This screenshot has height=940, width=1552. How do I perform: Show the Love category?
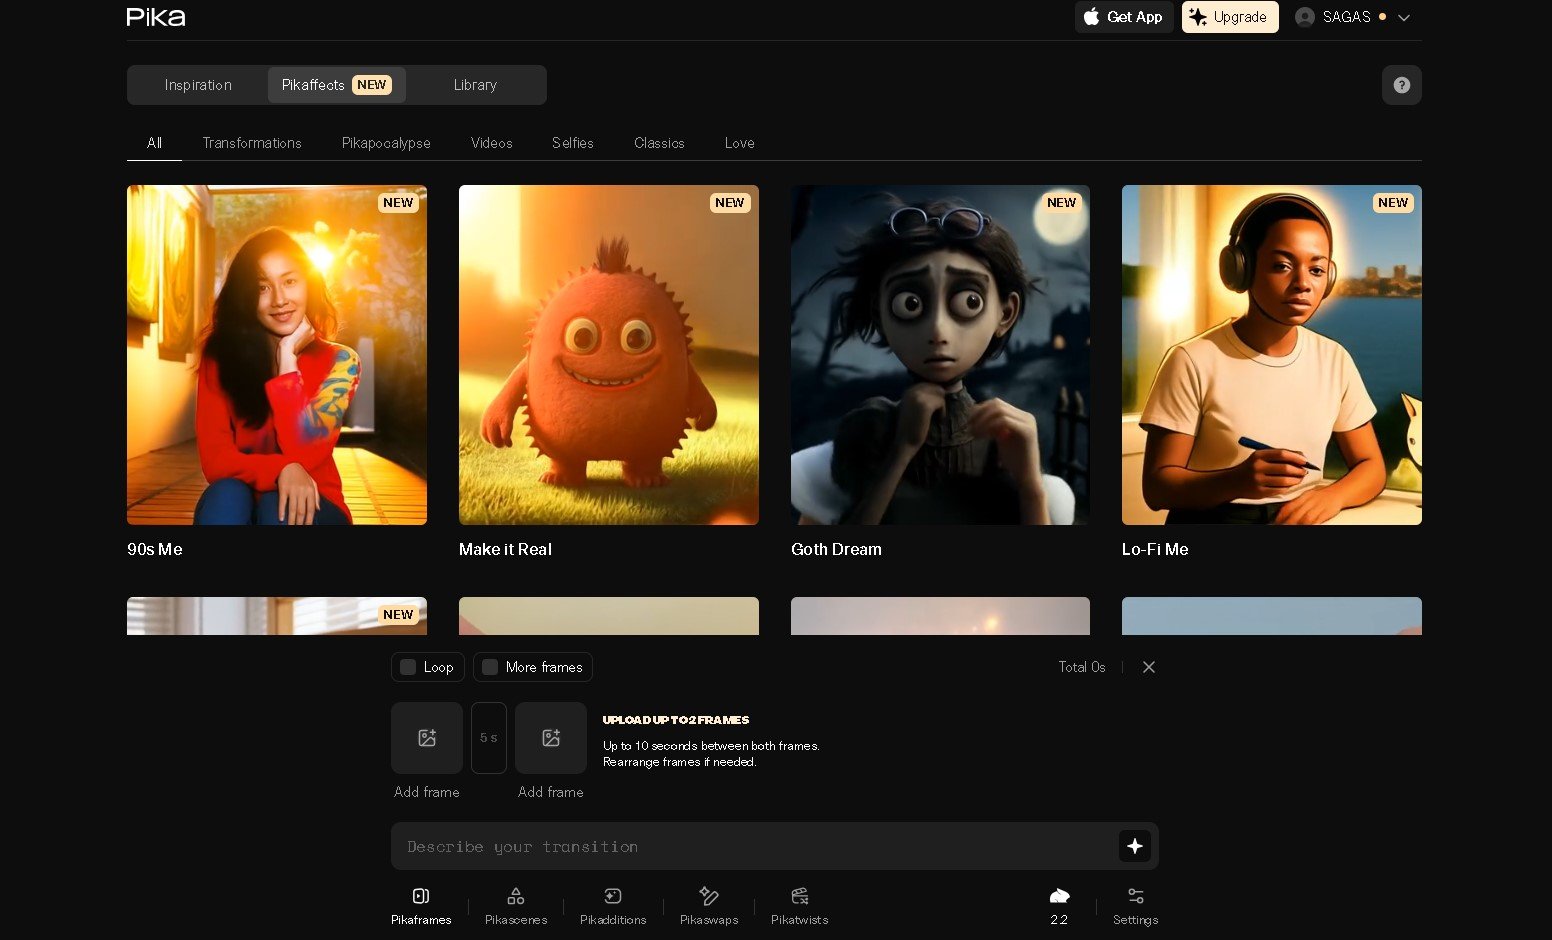[x=740, y=143]
